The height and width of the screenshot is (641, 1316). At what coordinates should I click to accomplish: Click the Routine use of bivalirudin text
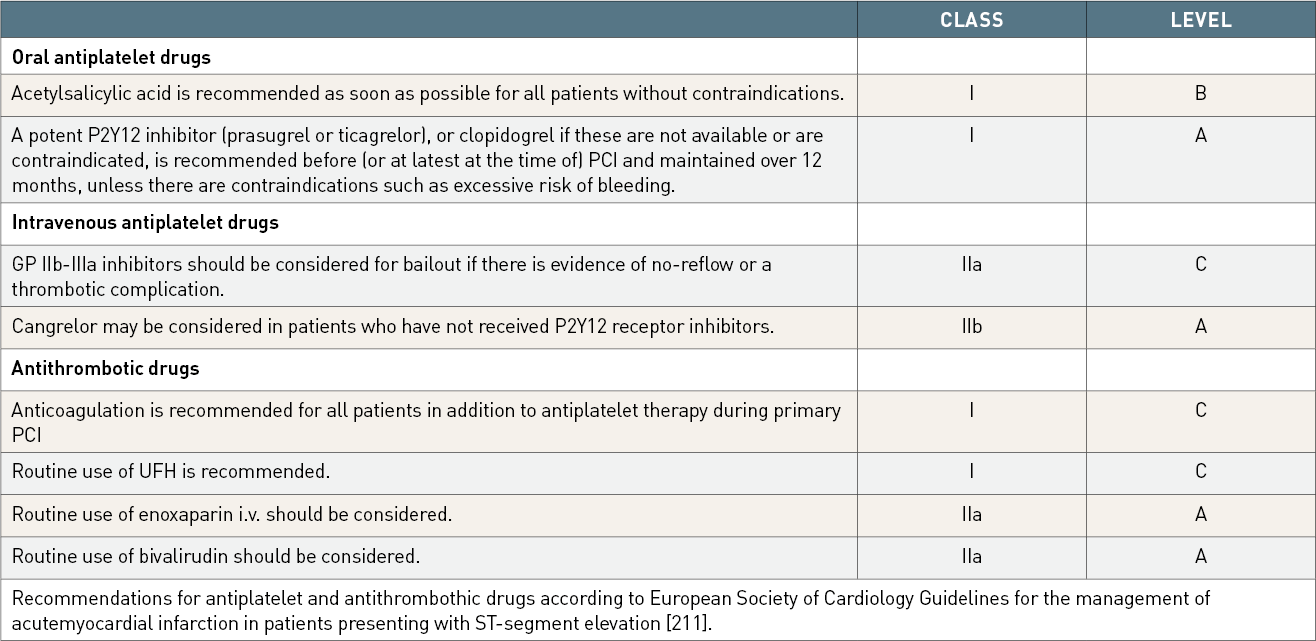coord(216,556)
